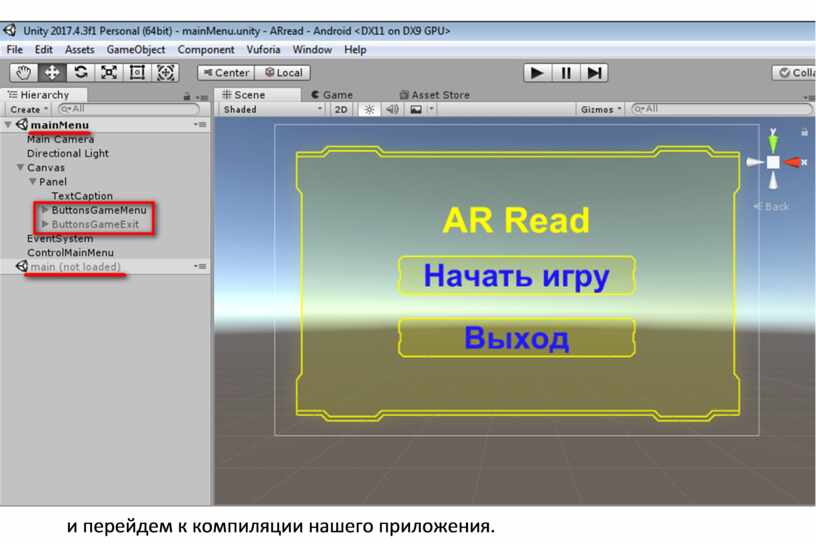Click the Начать игру button in scene

pos(516,276)
